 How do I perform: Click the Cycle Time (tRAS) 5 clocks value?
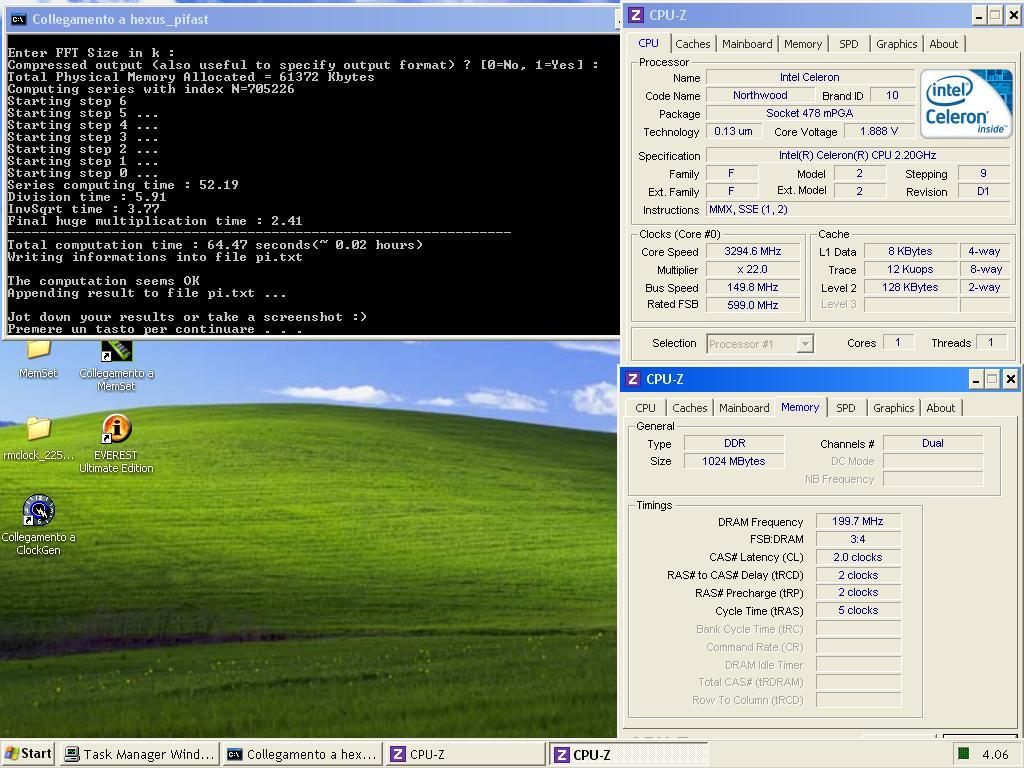click(x=857, y=610)
